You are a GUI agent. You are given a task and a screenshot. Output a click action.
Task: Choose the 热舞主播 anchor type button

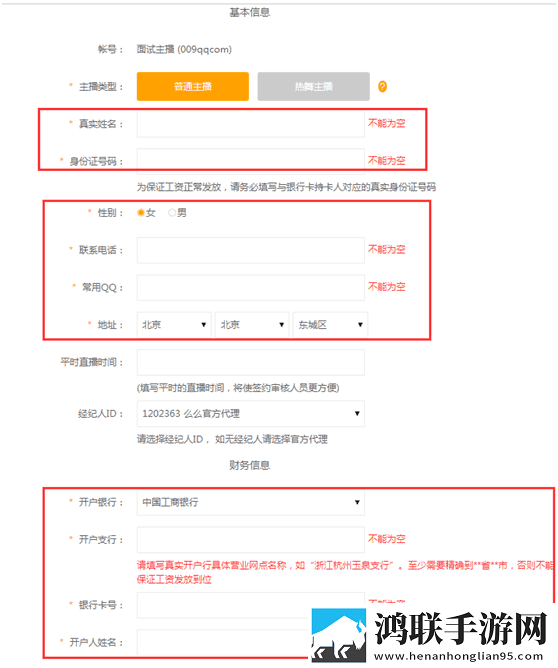[x=314, y=86]
